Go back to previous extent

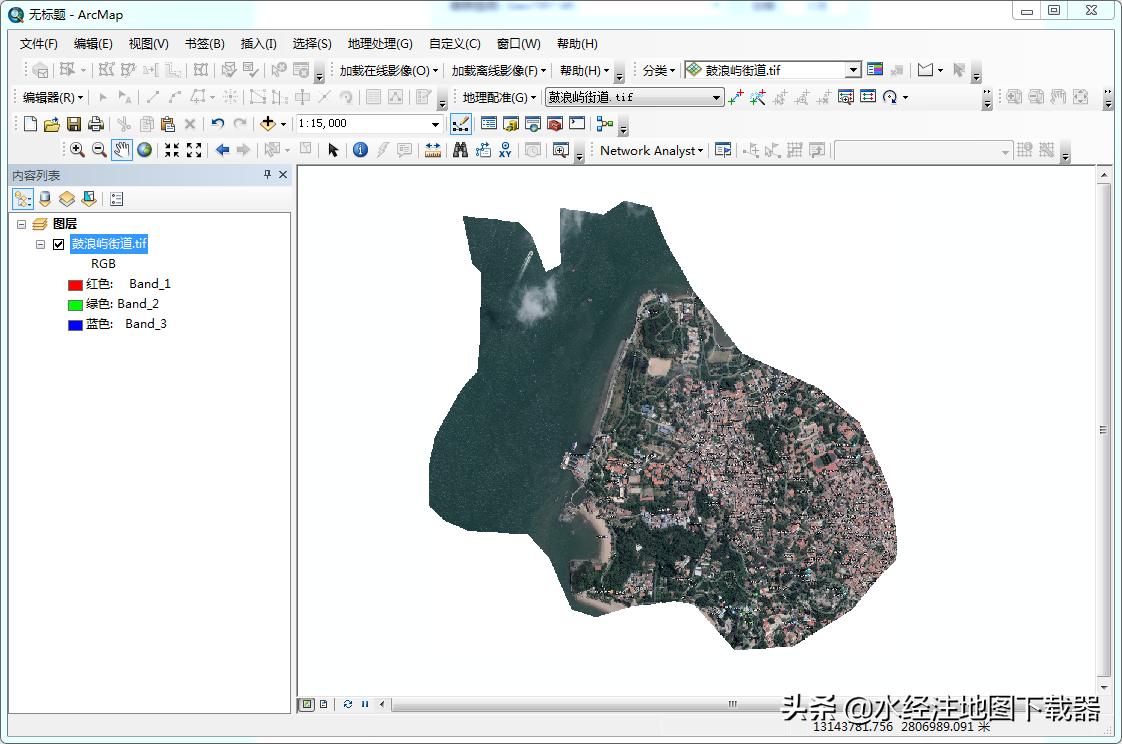(x=222, y=150)
